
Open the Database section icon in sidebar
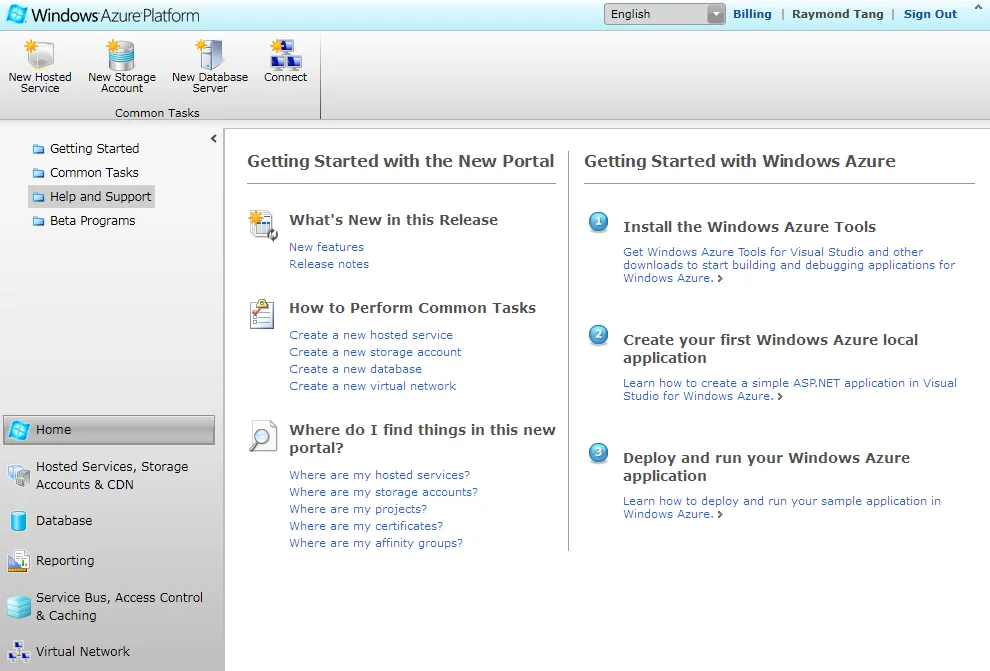pos(18,521)
